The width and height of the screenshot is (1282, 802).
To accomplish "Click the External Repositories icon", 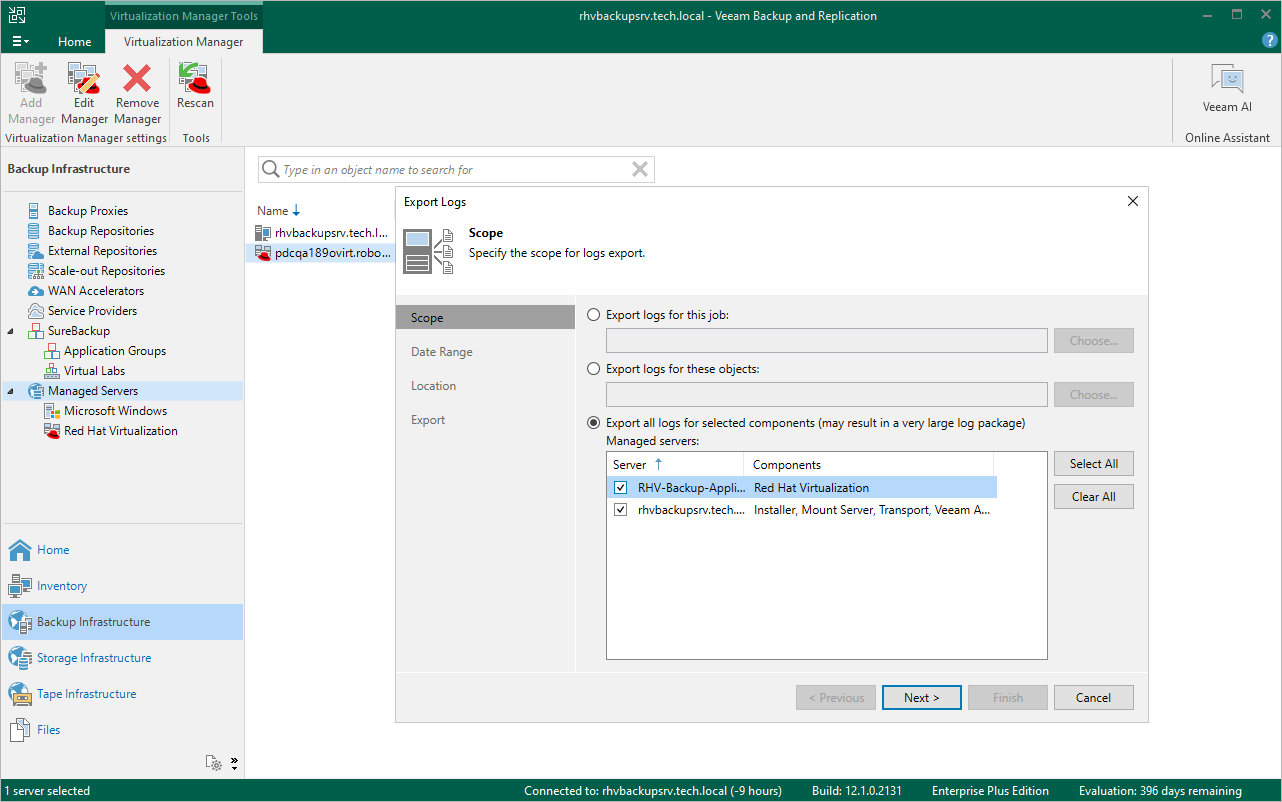I will tap(37, 251).
